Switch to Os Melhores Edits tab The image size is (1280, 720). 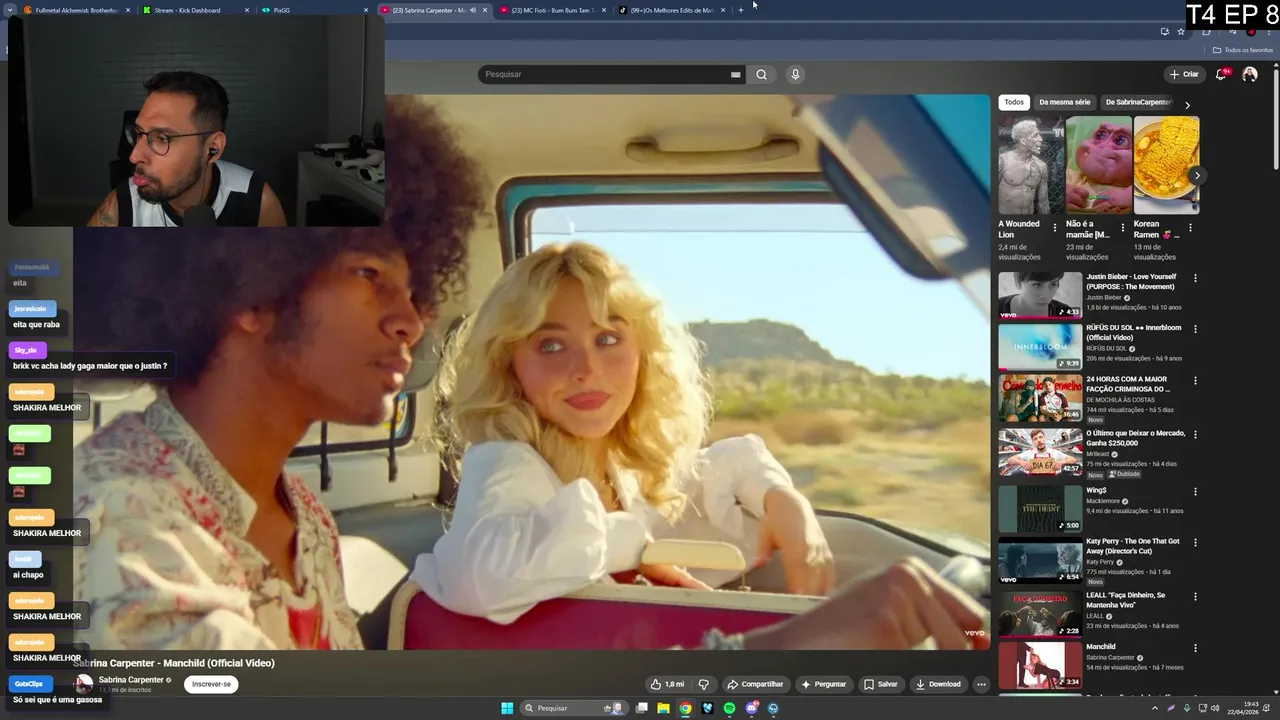671,10
